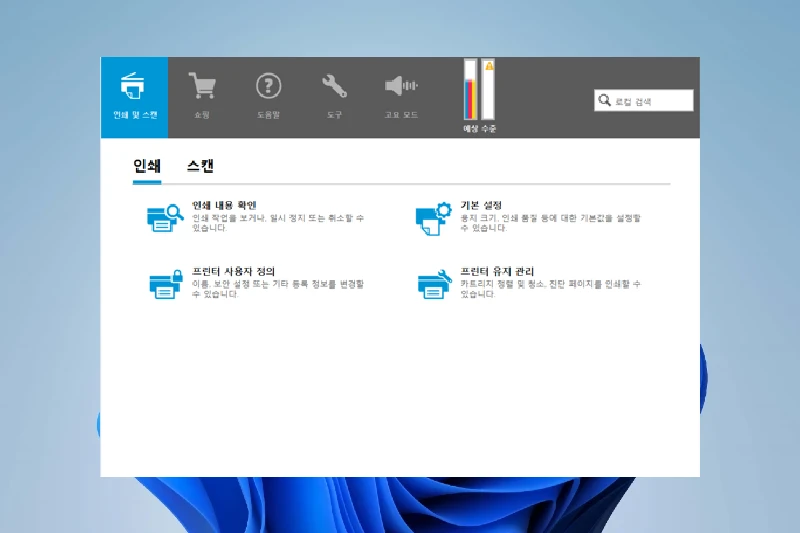Click description text under 프린터 유지 관리
The height and width of the screenshot is (533, 800).
click(550, 289)
